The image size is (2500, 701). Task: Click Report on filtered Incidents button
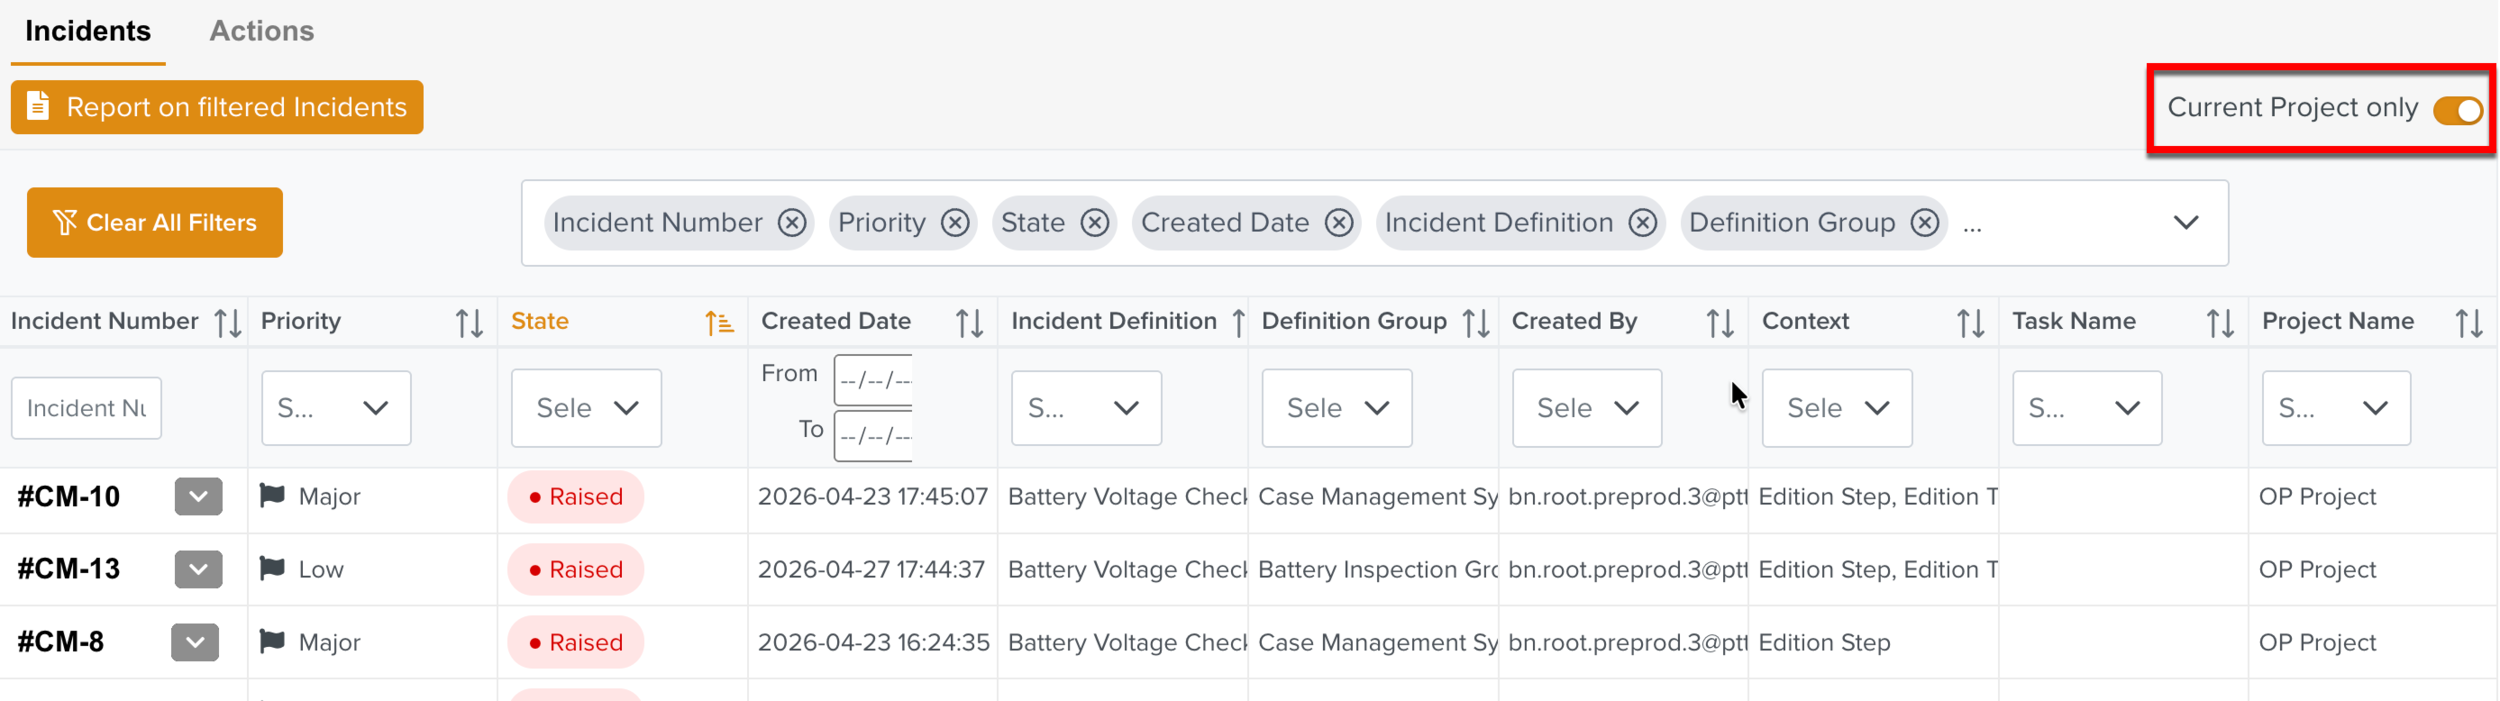(217, 107)
